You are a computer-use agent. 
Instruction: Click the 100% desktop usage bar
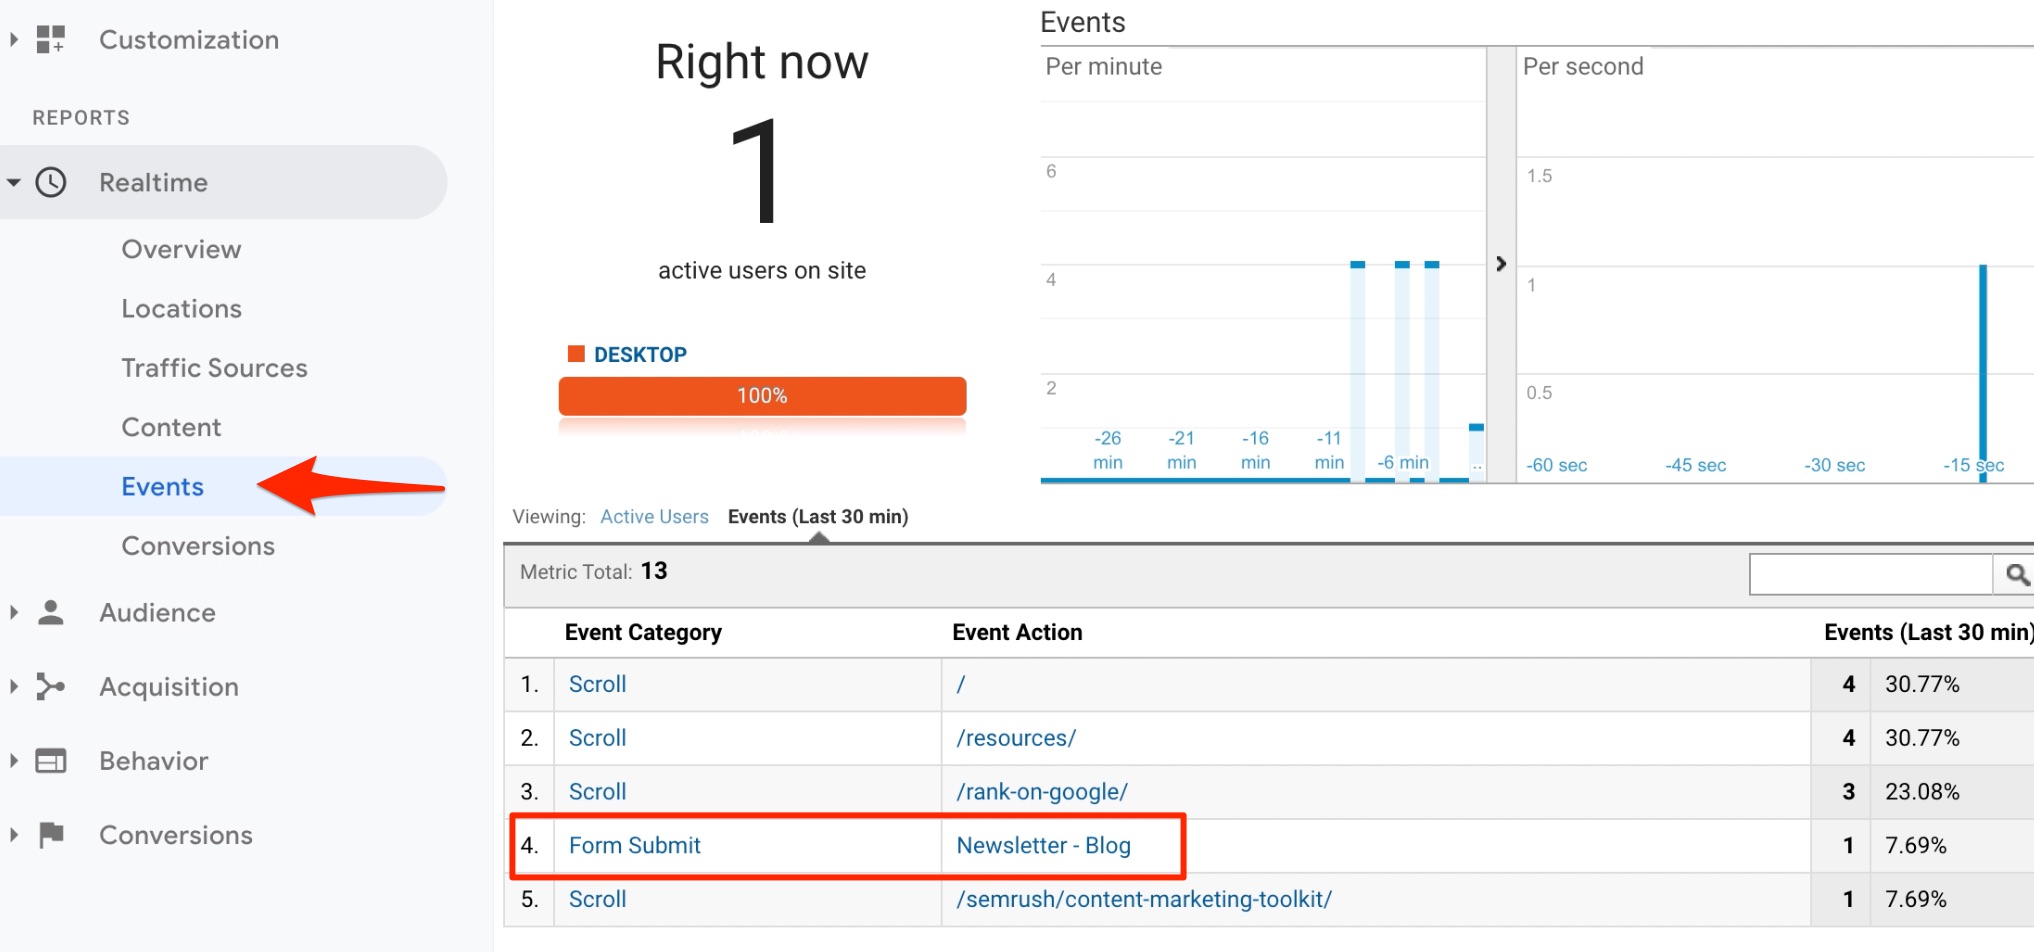click(x=762, y=396)
